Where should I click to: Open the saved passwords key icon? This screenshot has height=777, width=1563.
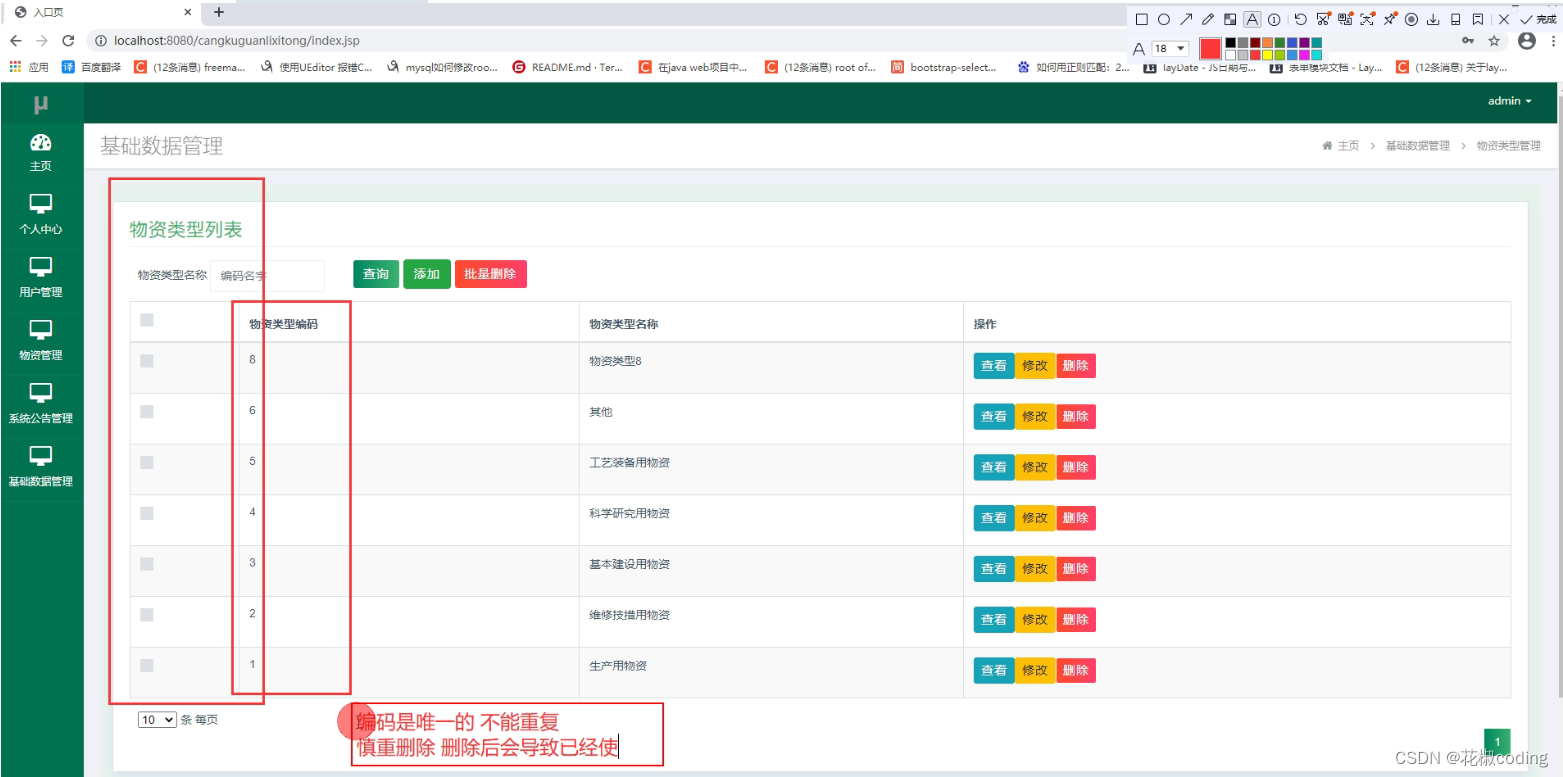click(1467, 41)
